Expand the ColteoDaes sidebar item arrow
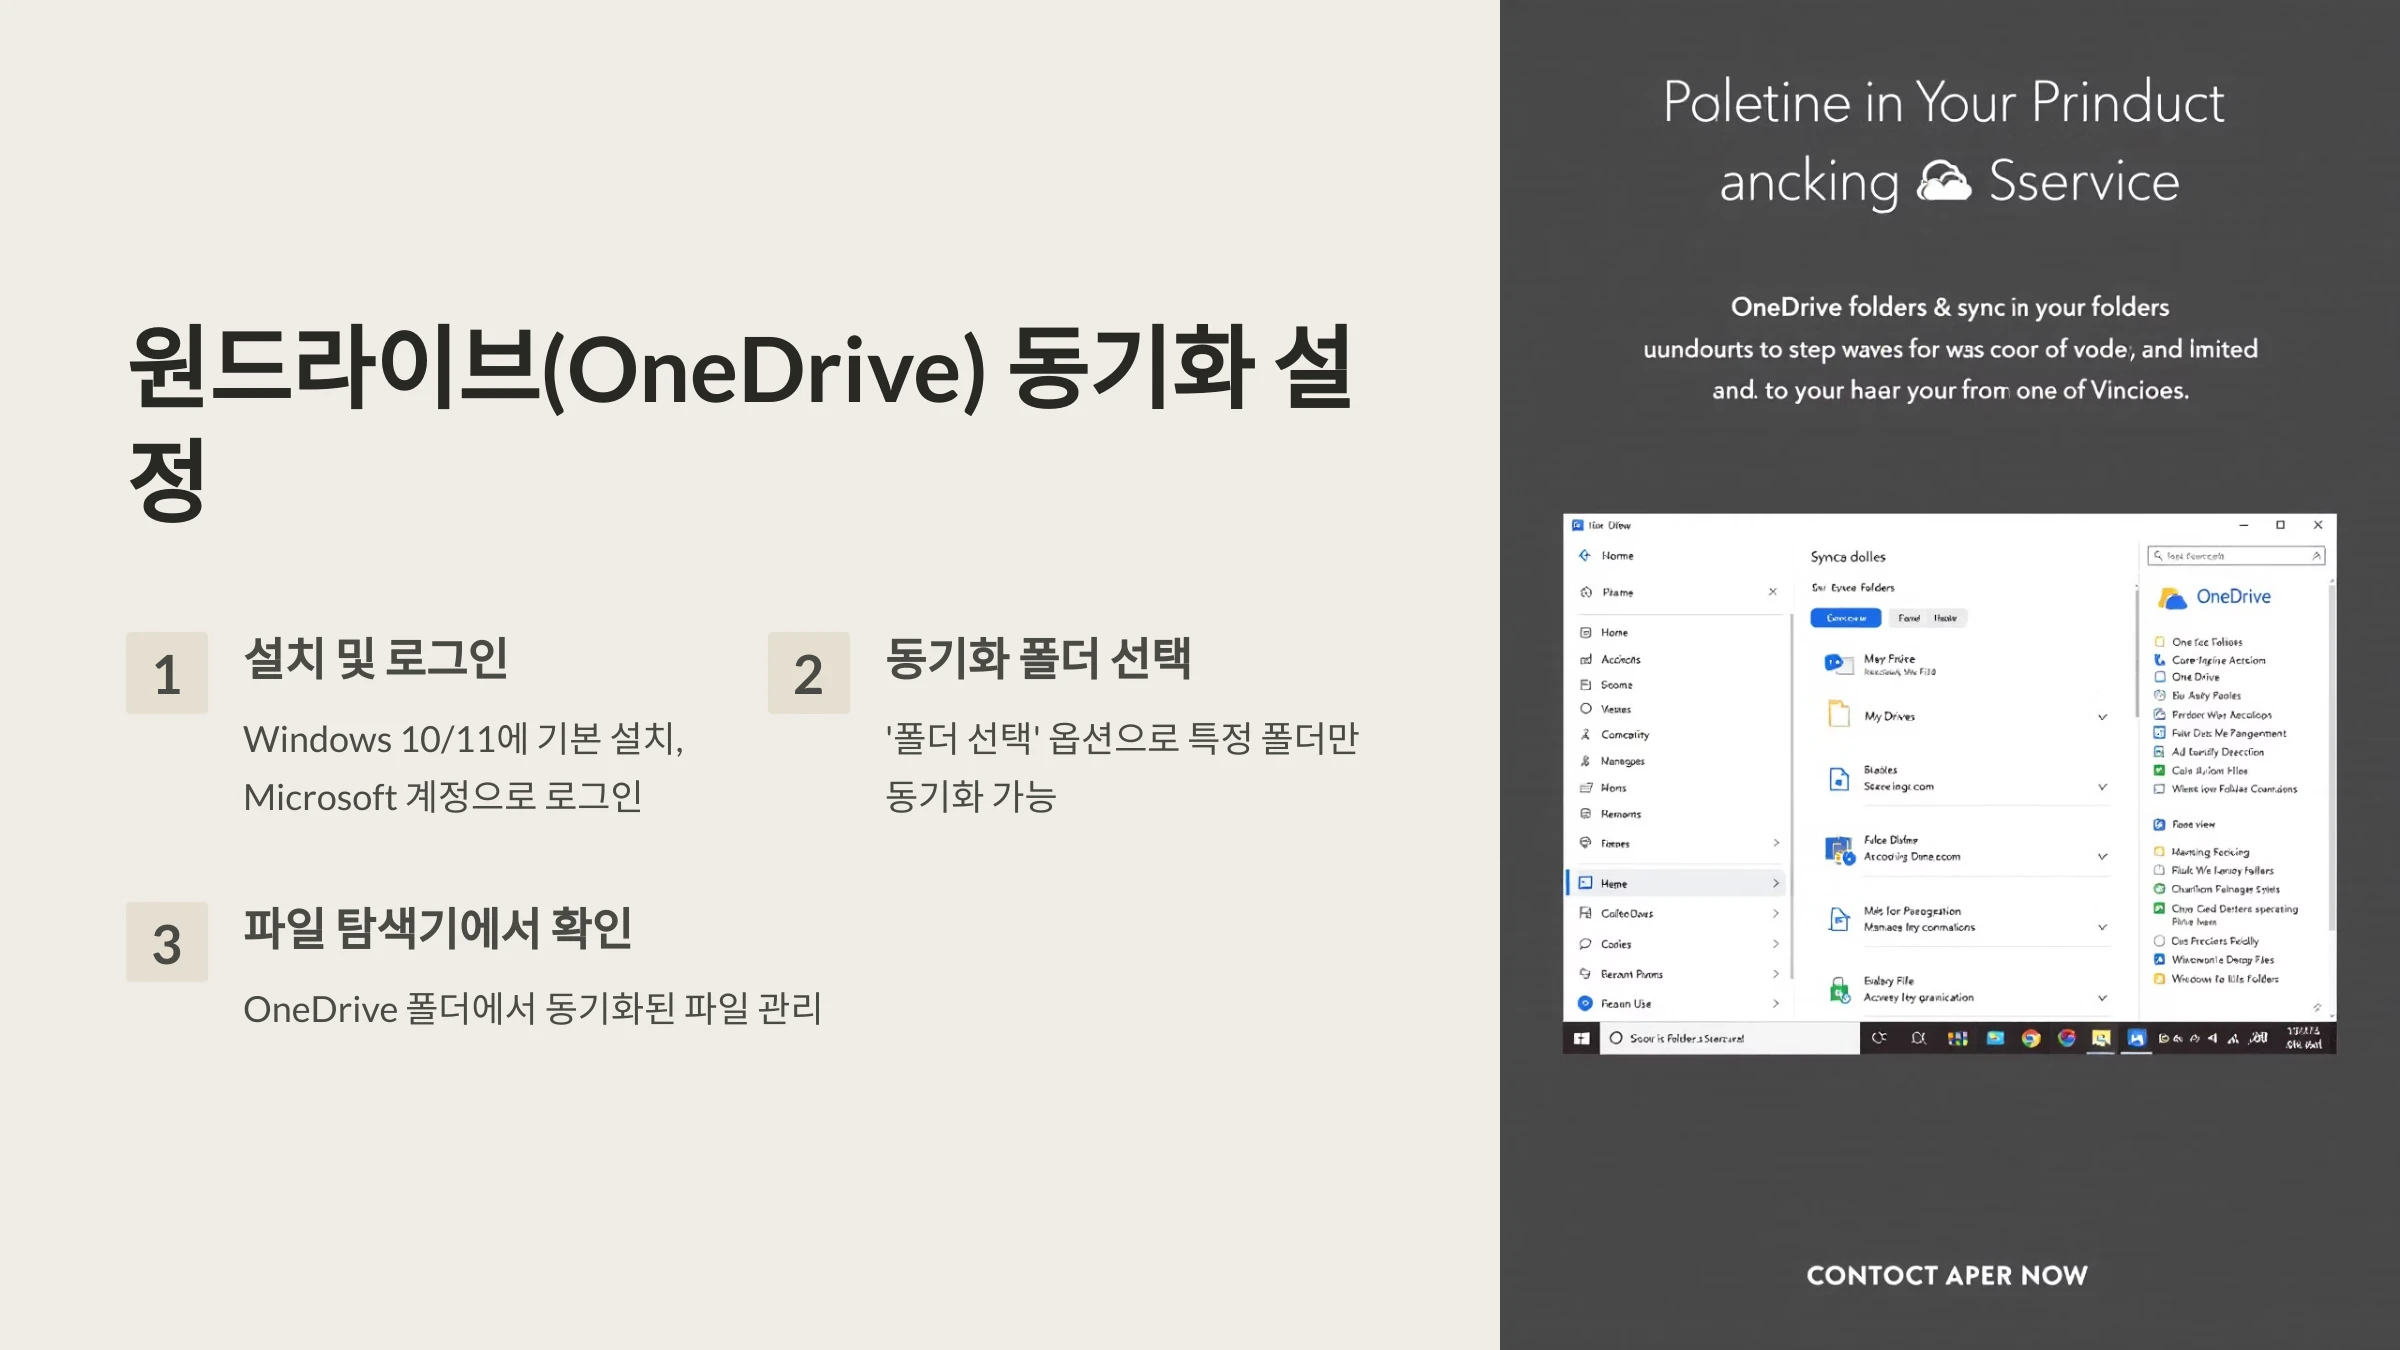The height and width of the screenshot is (1350, 2400). (x=1776, y=913)
